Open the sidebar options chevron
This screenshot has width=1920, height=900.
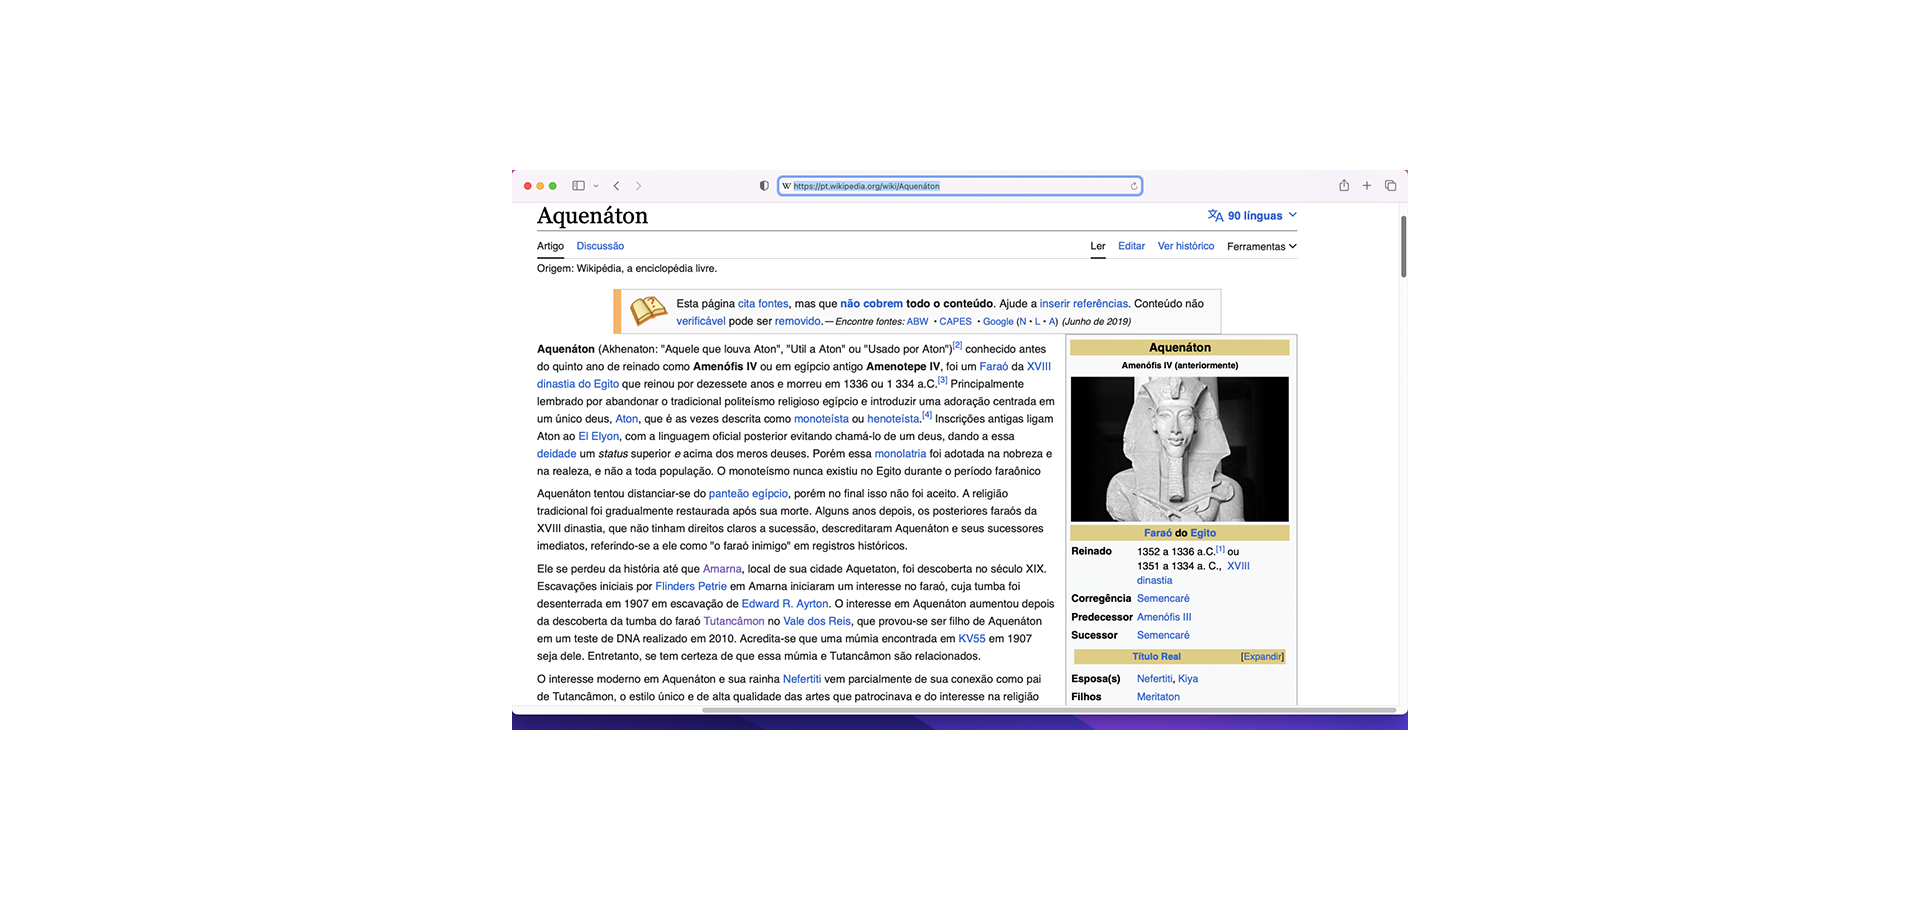596,186
